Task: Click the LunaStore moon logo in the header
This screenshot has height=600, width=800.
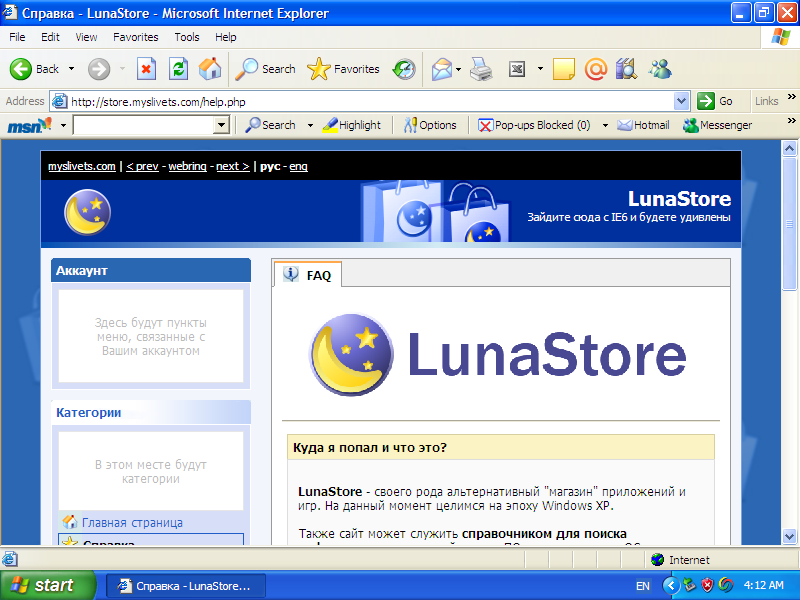Action: point(87,212)
